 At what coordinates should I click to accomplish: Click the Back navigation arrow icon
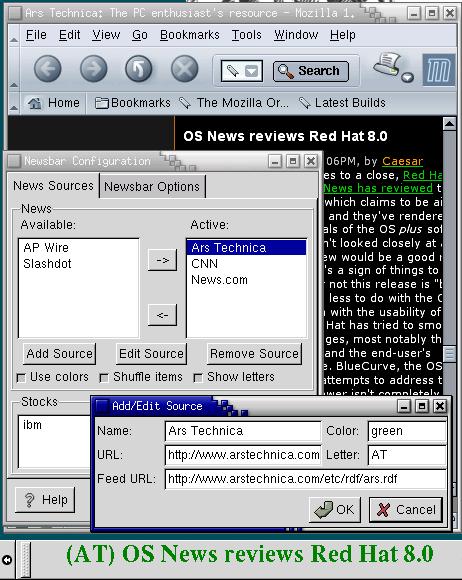coord(47,69)
